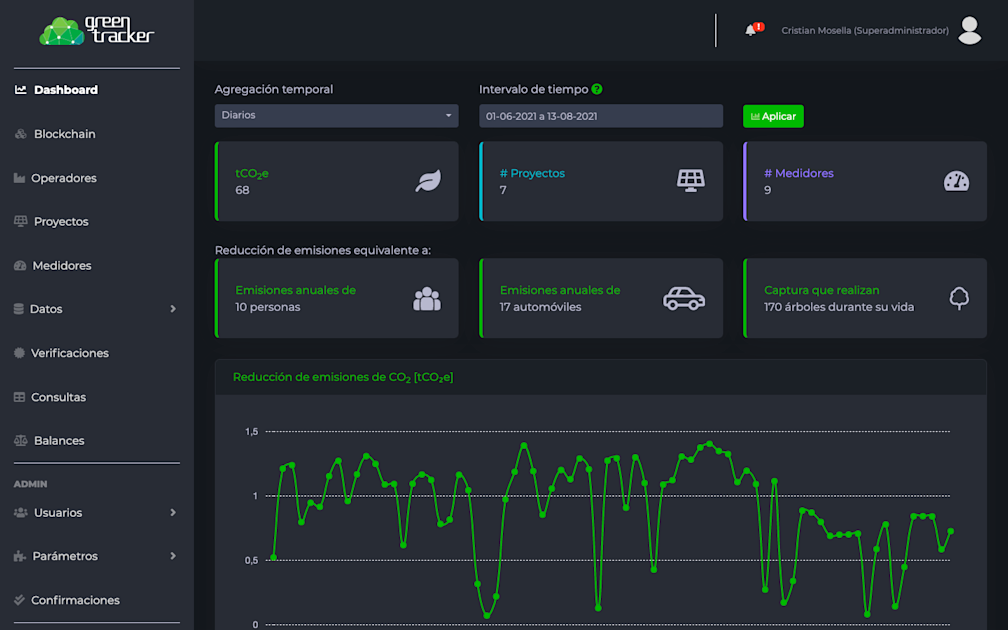Image resolution: width=1008 pixels, height=630 pixels.
Task: Switch to the Dashboard section
Action: click(67, 89)
